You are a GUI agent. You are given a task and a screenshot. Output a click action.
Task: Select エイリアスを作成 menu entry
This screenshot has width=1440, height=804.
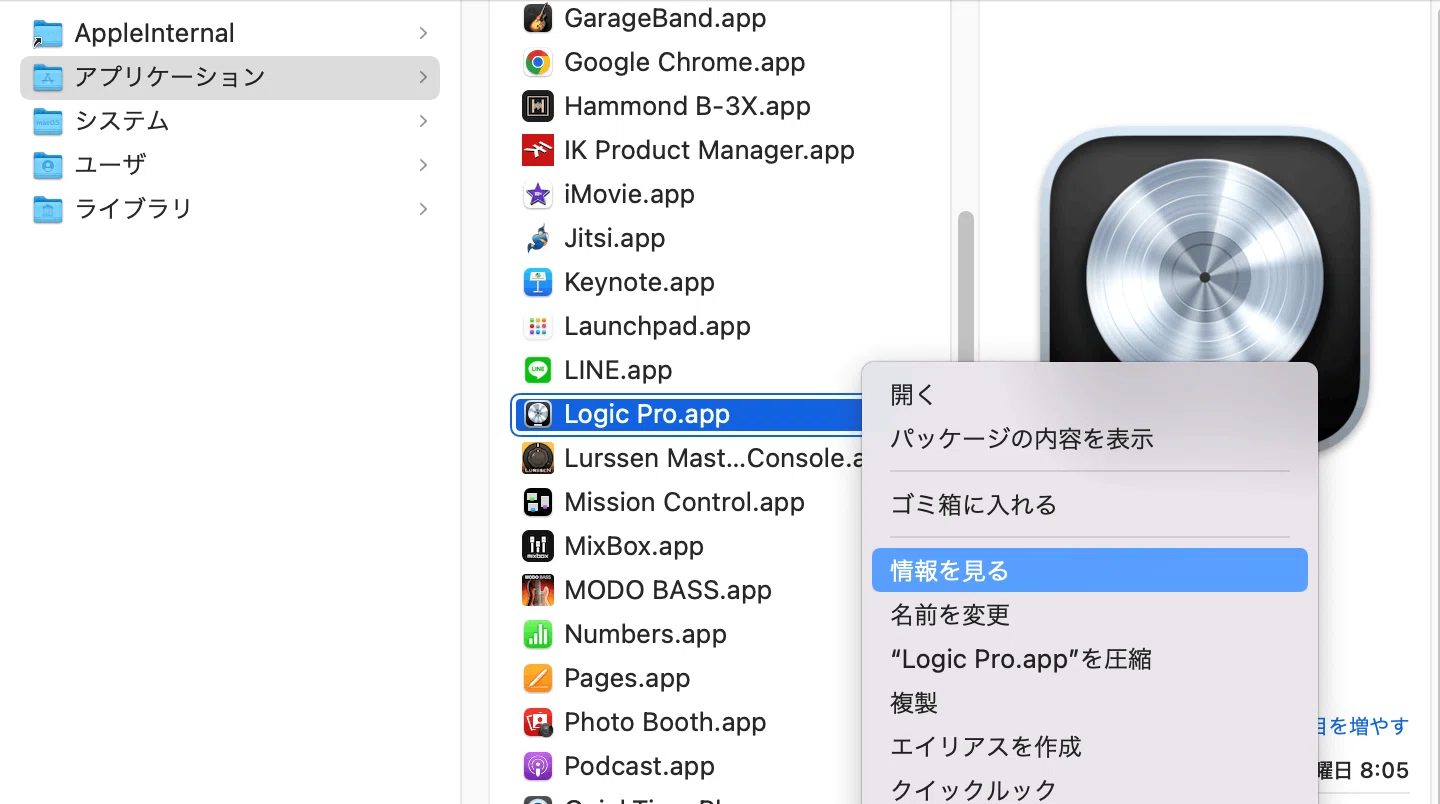[x=1089, y=746]
